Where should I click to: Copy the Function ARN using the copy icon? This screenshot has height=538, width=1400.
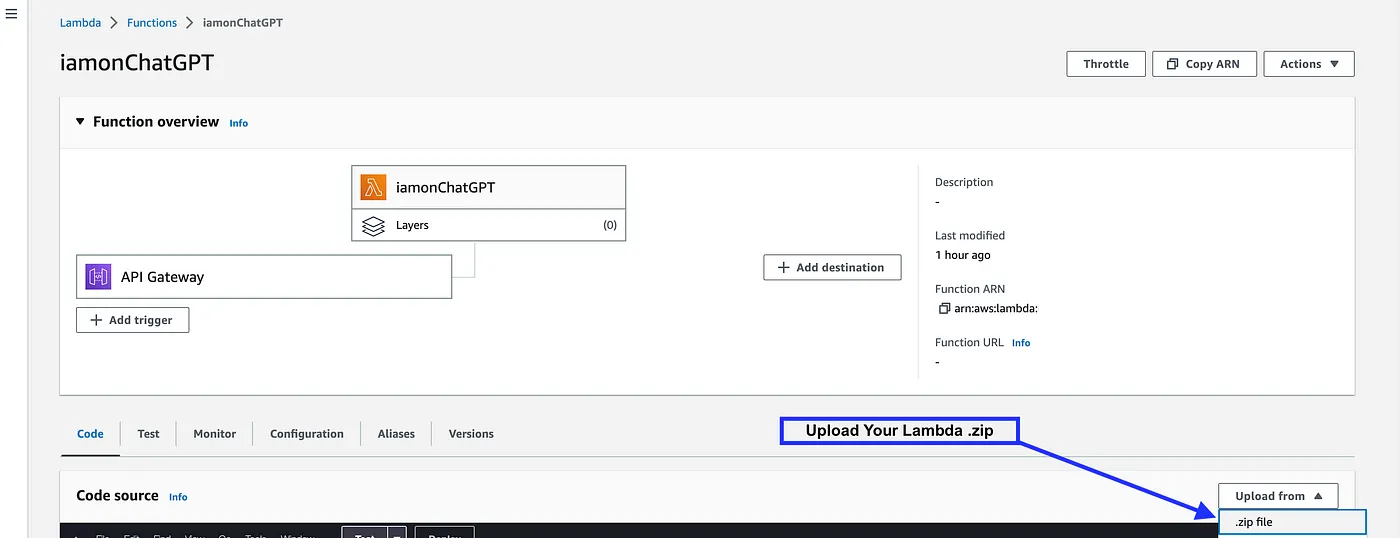click(943, 309)
